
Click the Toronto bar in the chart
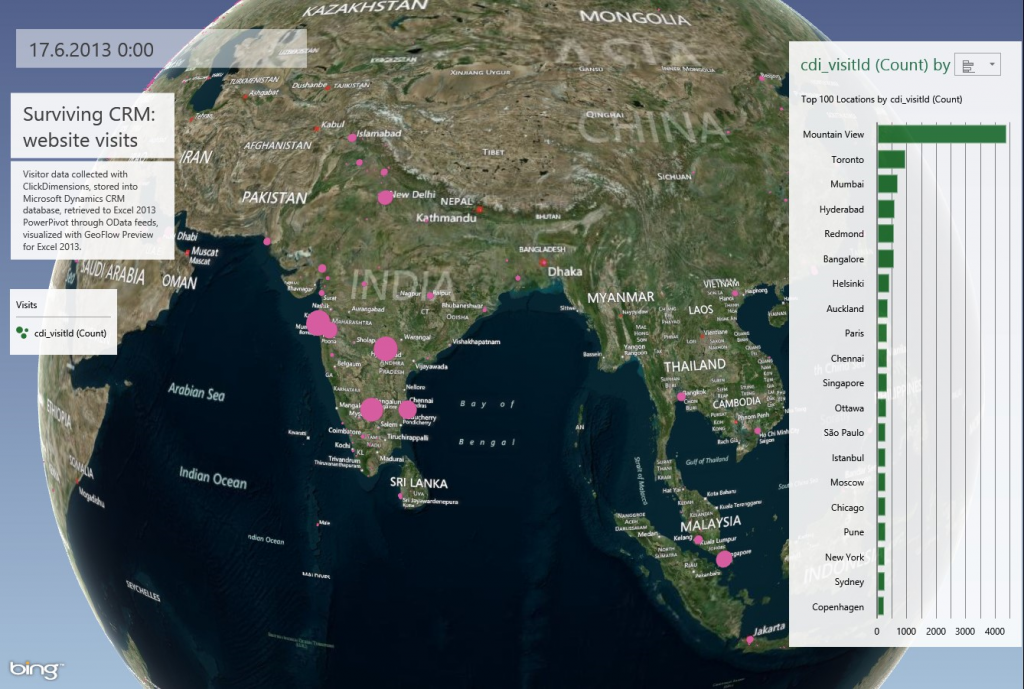point(891,159)
